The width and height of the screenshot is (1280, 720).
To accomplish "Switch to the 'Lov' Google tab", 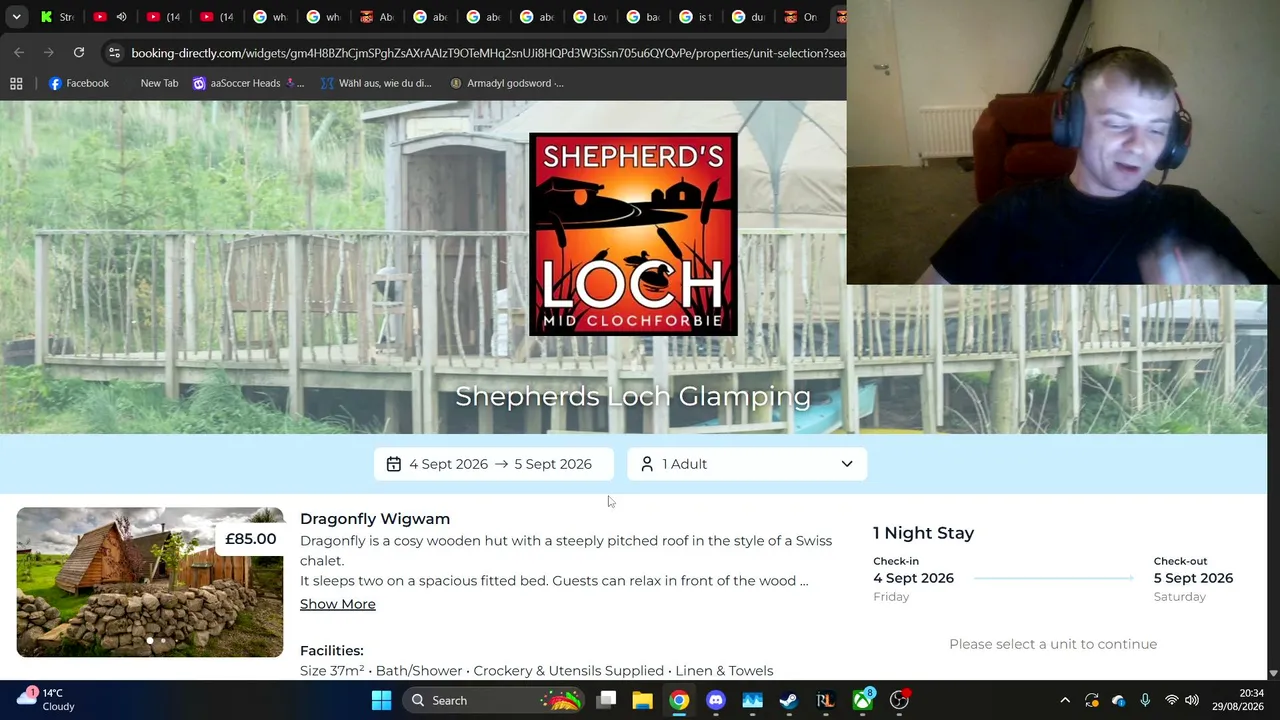I will point(590,17).
